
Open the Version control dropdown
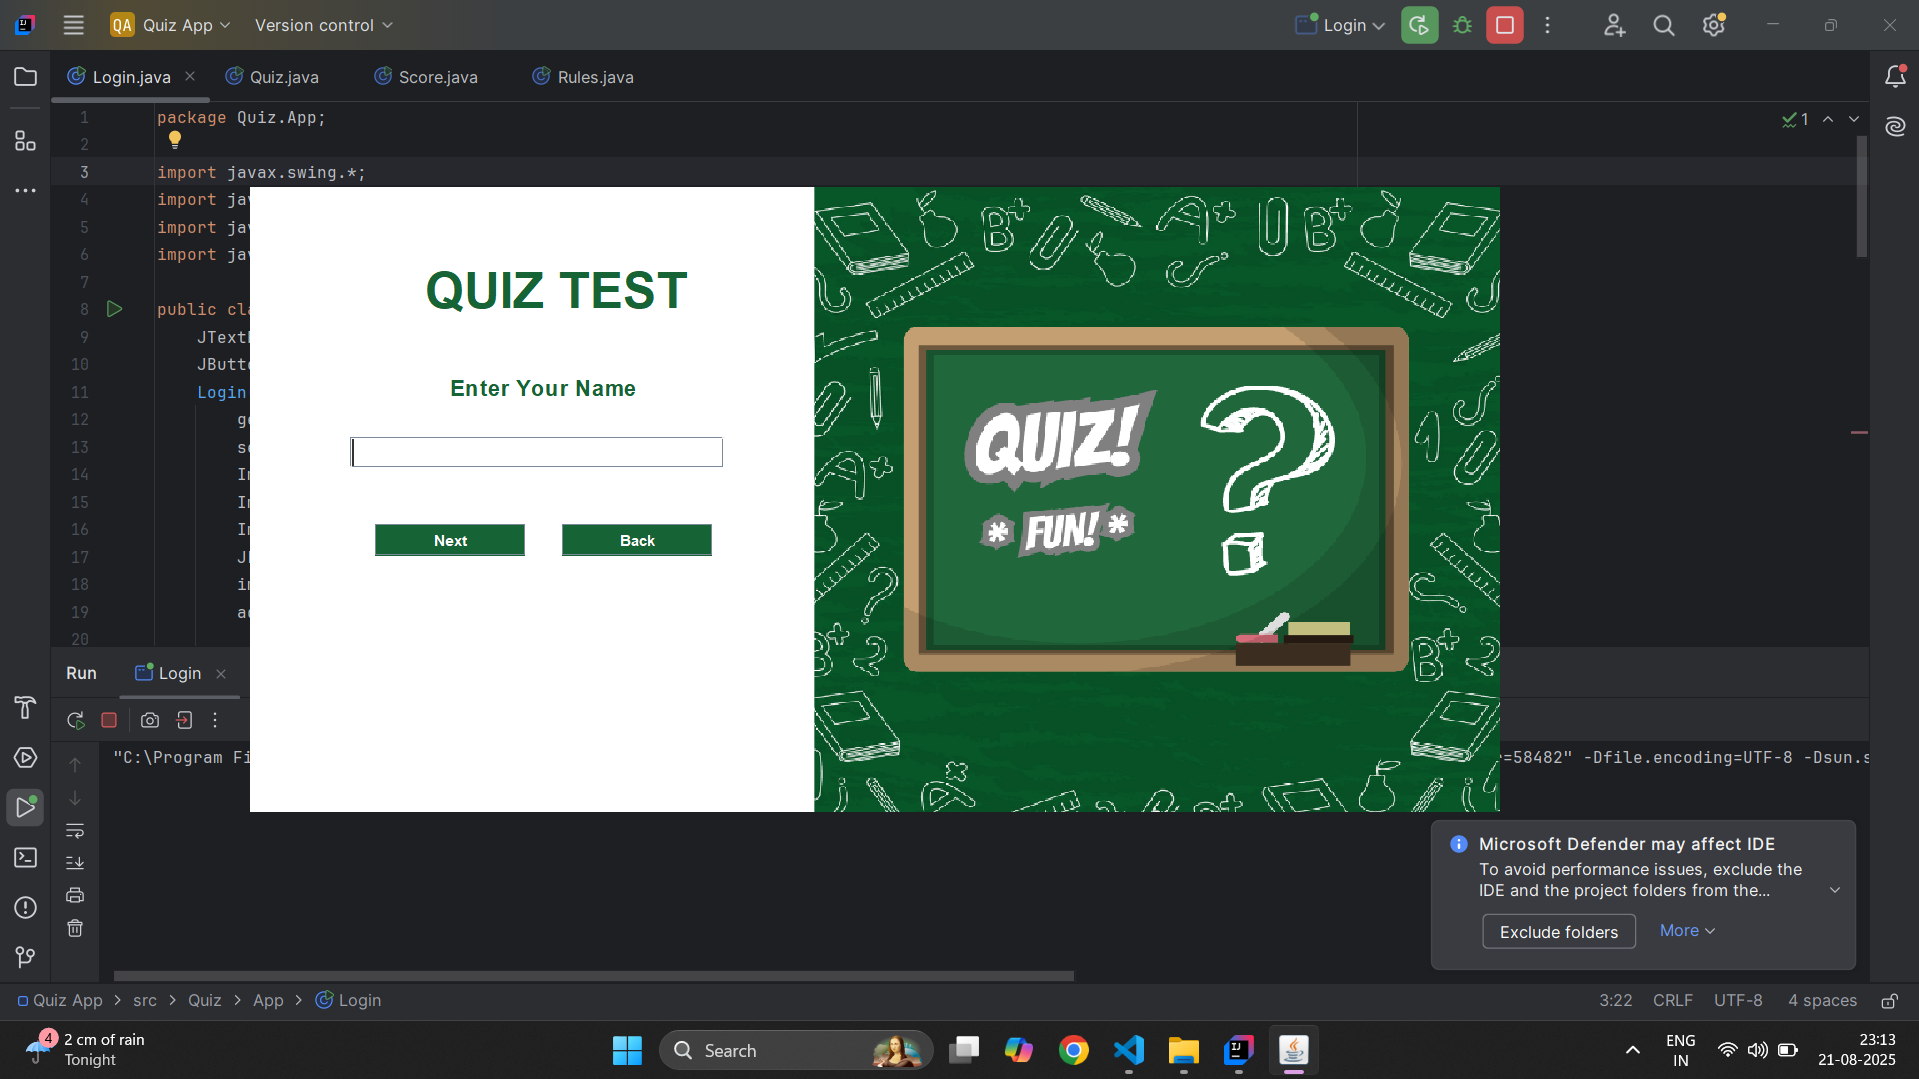coord(323,26)
